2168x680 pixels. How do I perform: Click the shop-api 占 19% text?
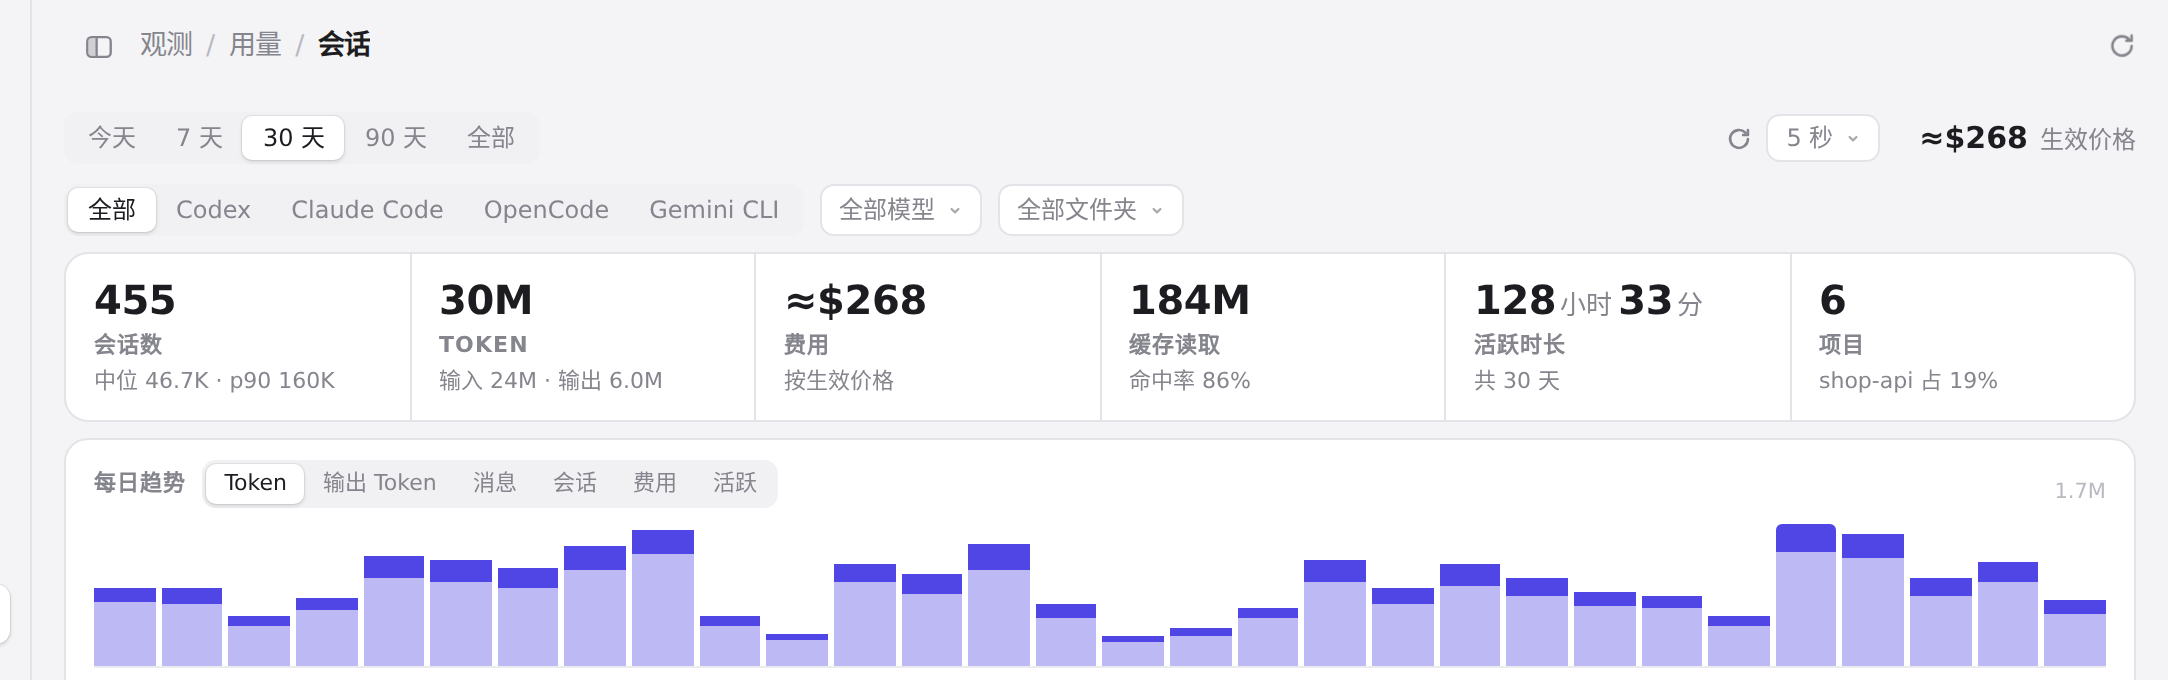point(1908,381)
